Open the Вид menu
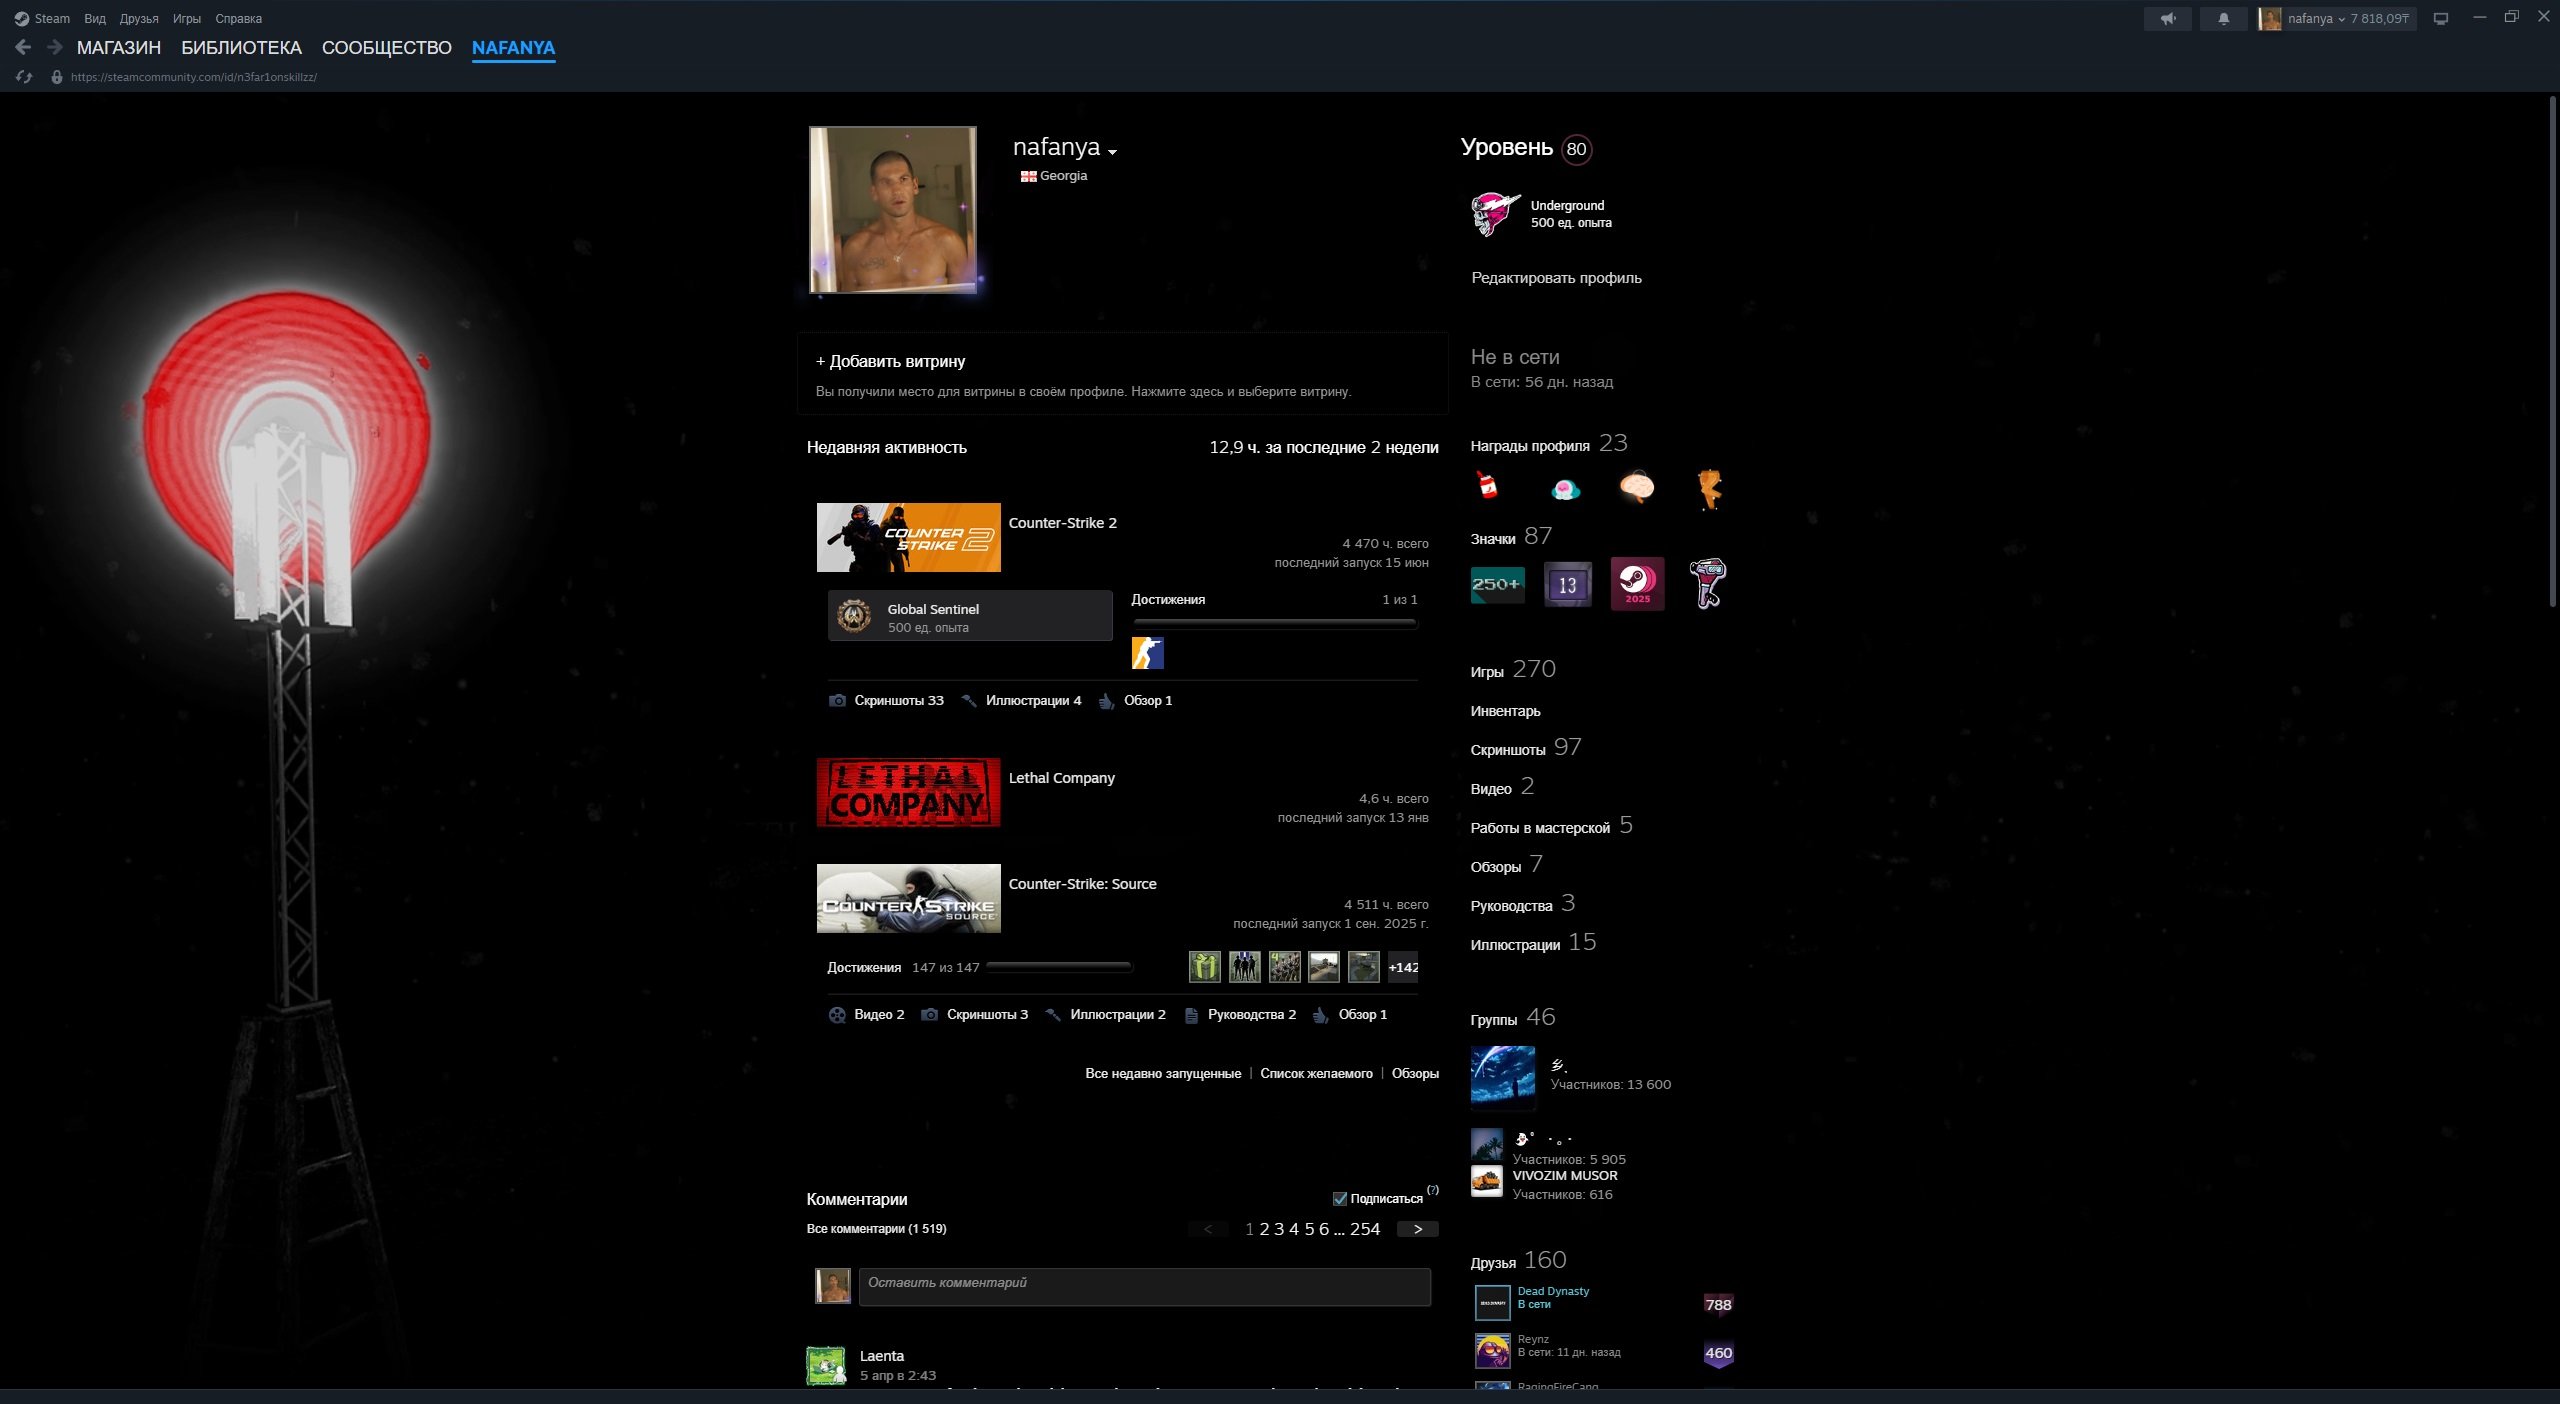 click(x=95, y=18)
